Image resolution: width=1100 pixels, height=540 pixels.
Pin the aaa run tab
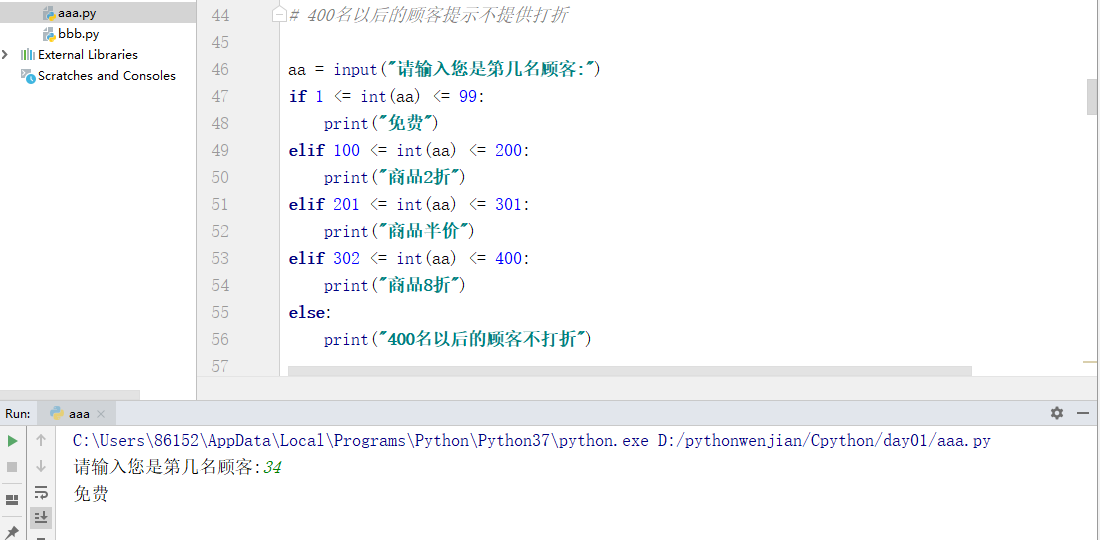[x=13, y=532]
